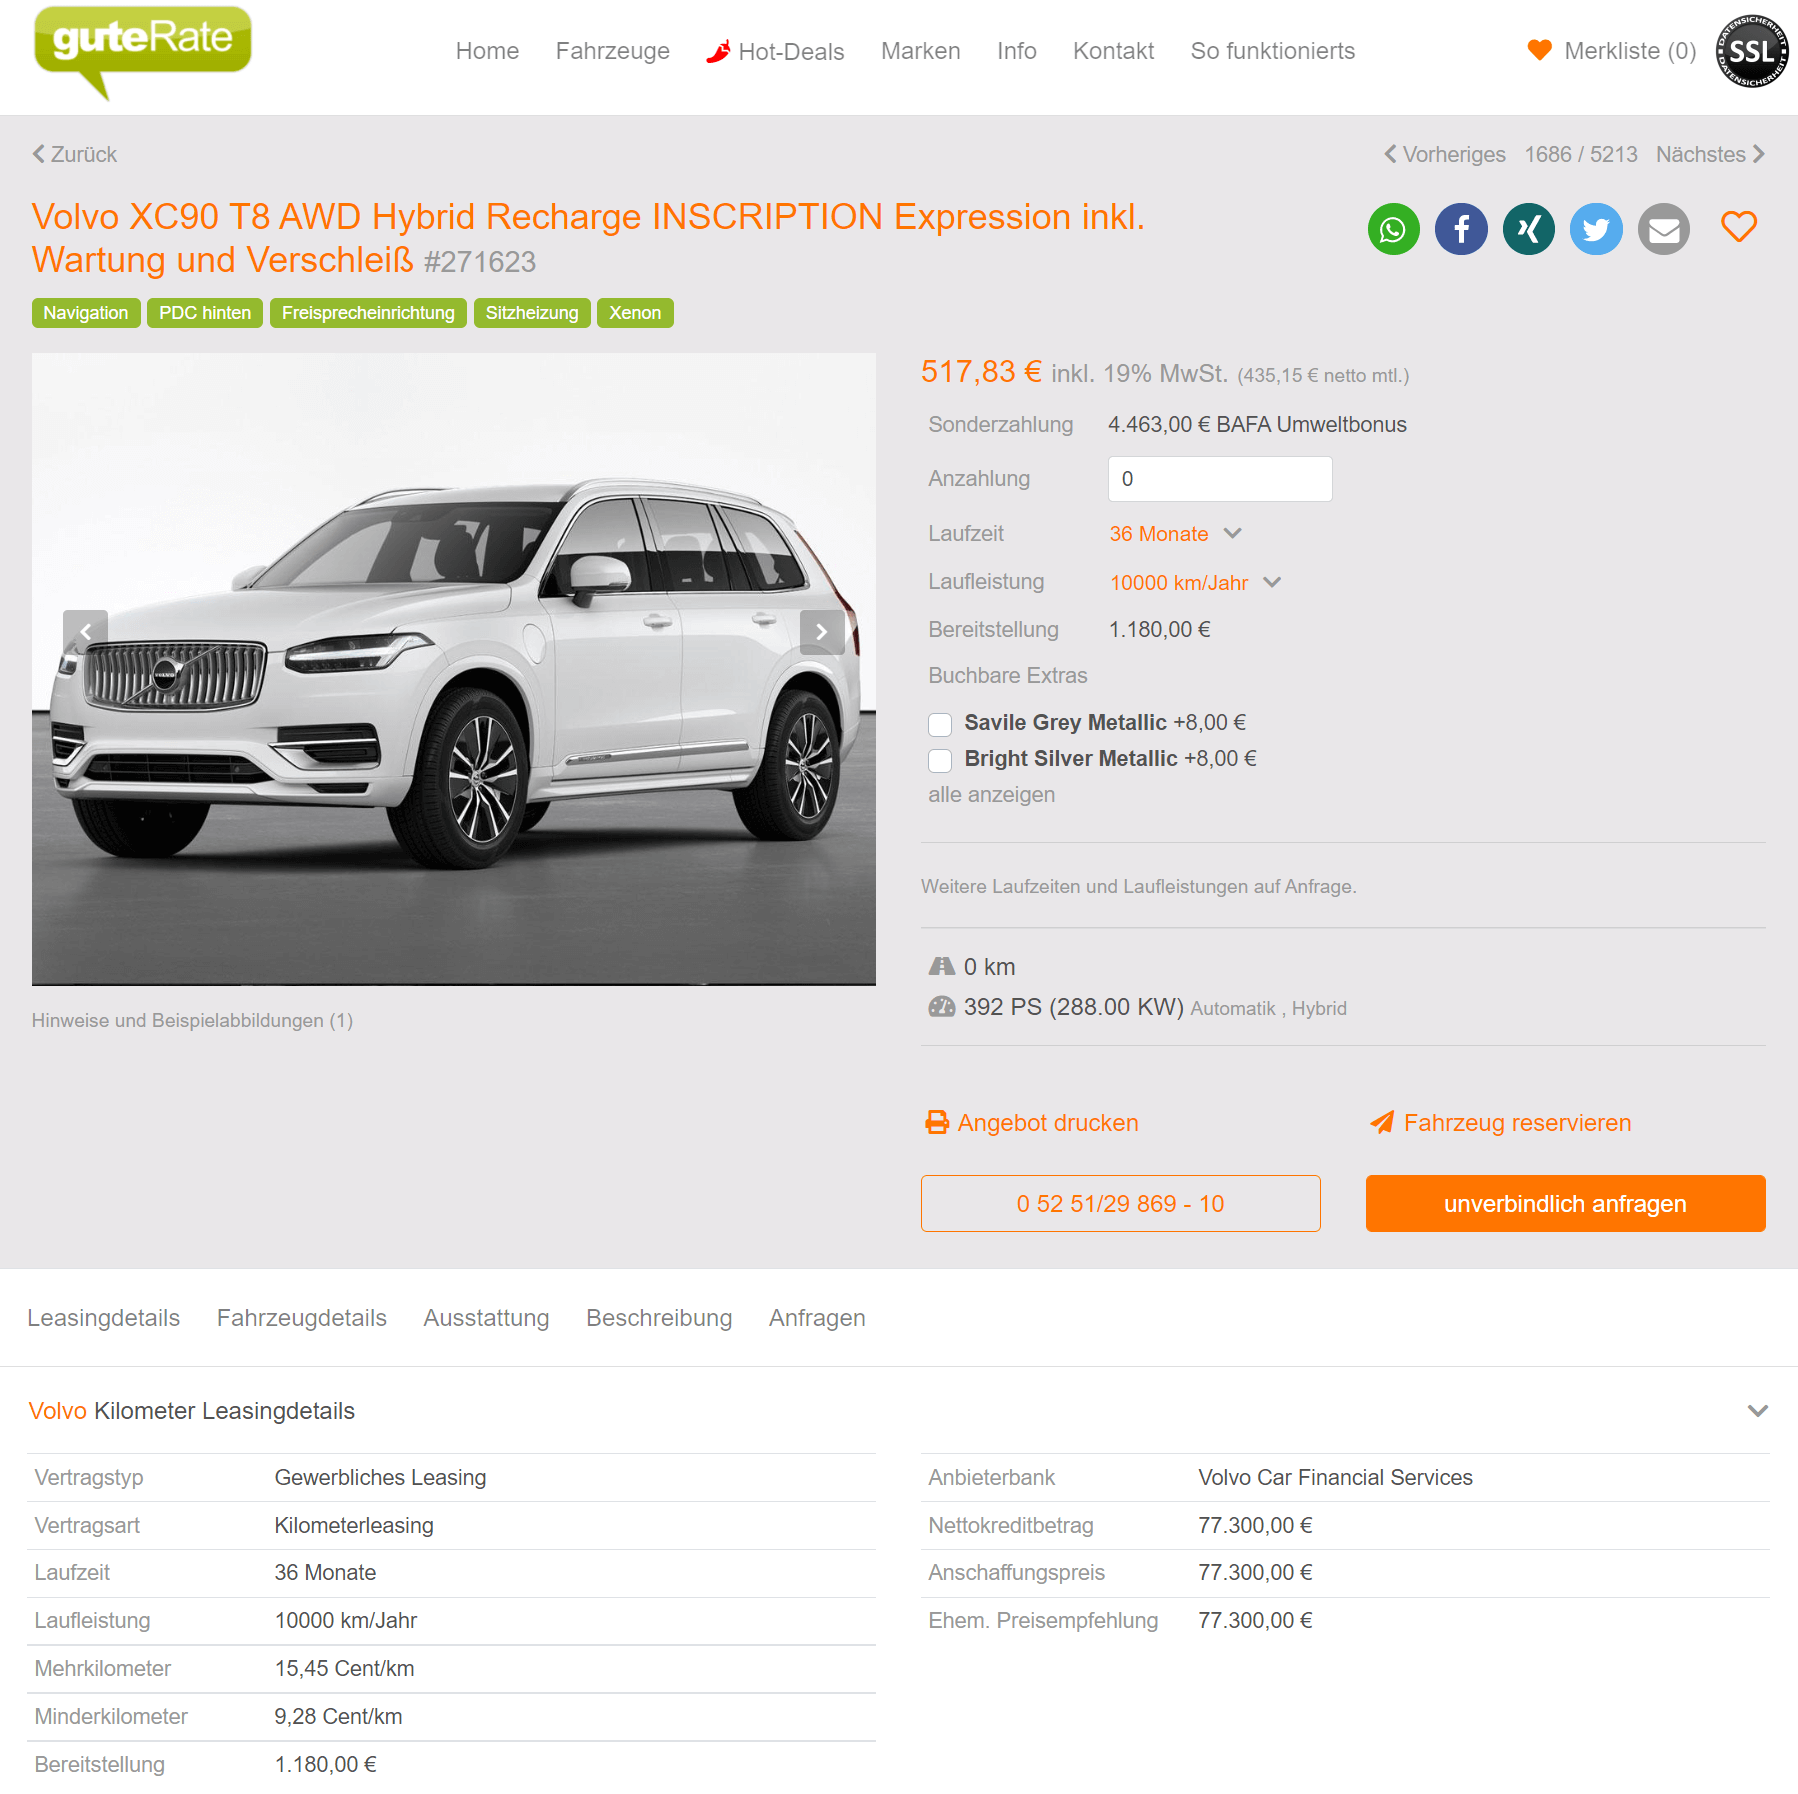Viewport: 1798px width, 1794px height.
Task: Show next car photo with right arrow
Action: pos(822,632)
